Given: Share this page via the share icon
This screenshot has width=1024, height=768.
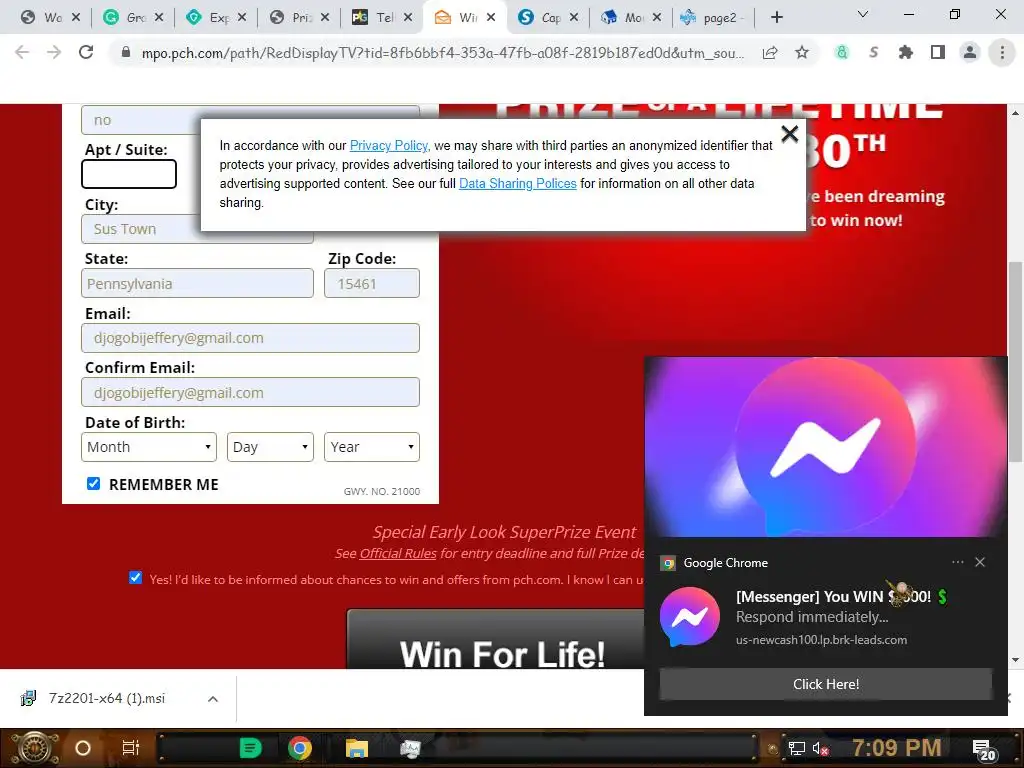Looking at the screenshot, I should click(x=770, y=52).
